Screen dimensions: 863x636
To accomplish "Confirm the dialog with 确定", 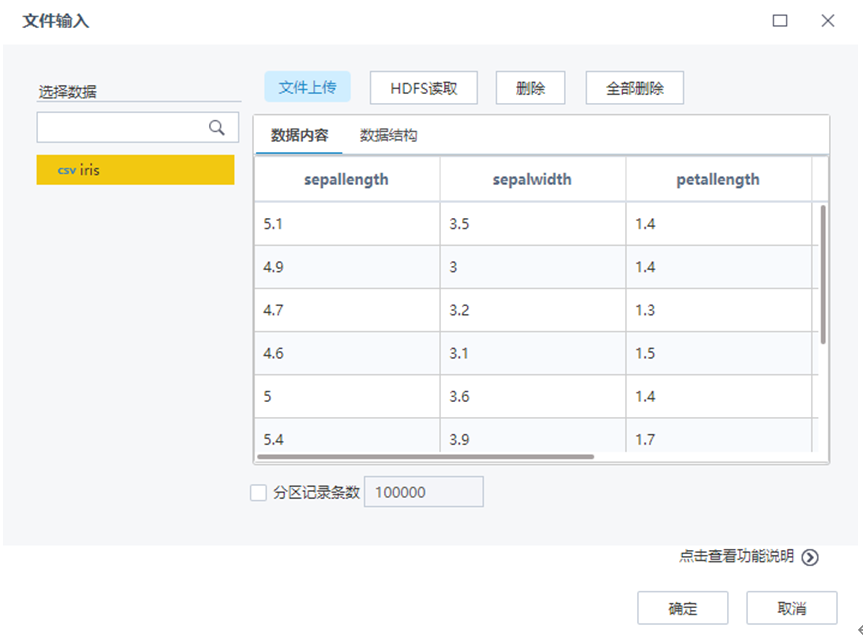I will (x=682, y=607).
